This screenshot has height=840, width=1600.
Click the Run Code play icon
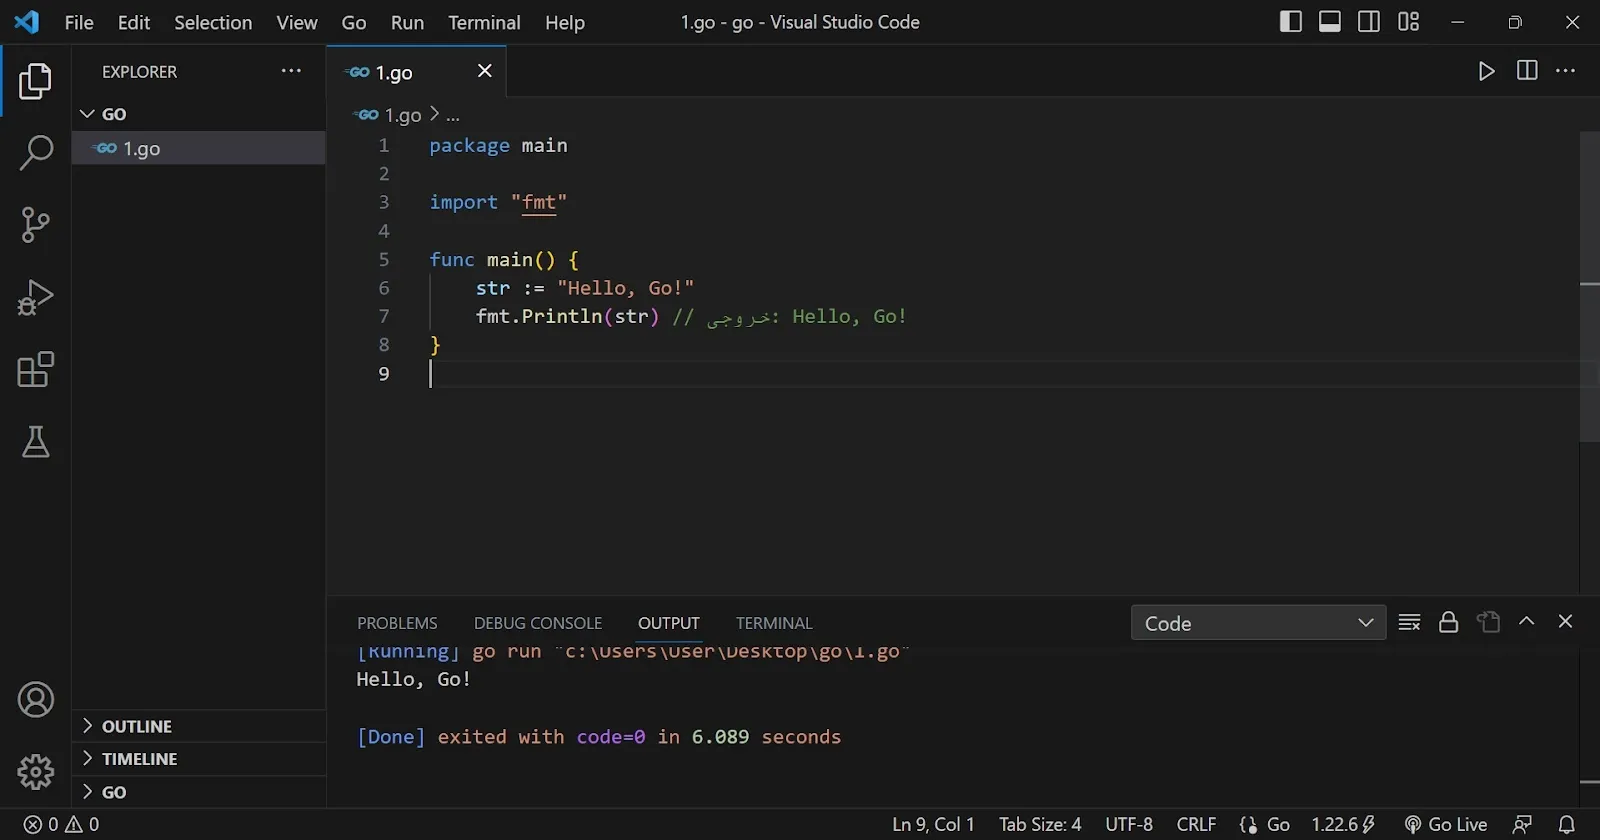point(1487,71)
